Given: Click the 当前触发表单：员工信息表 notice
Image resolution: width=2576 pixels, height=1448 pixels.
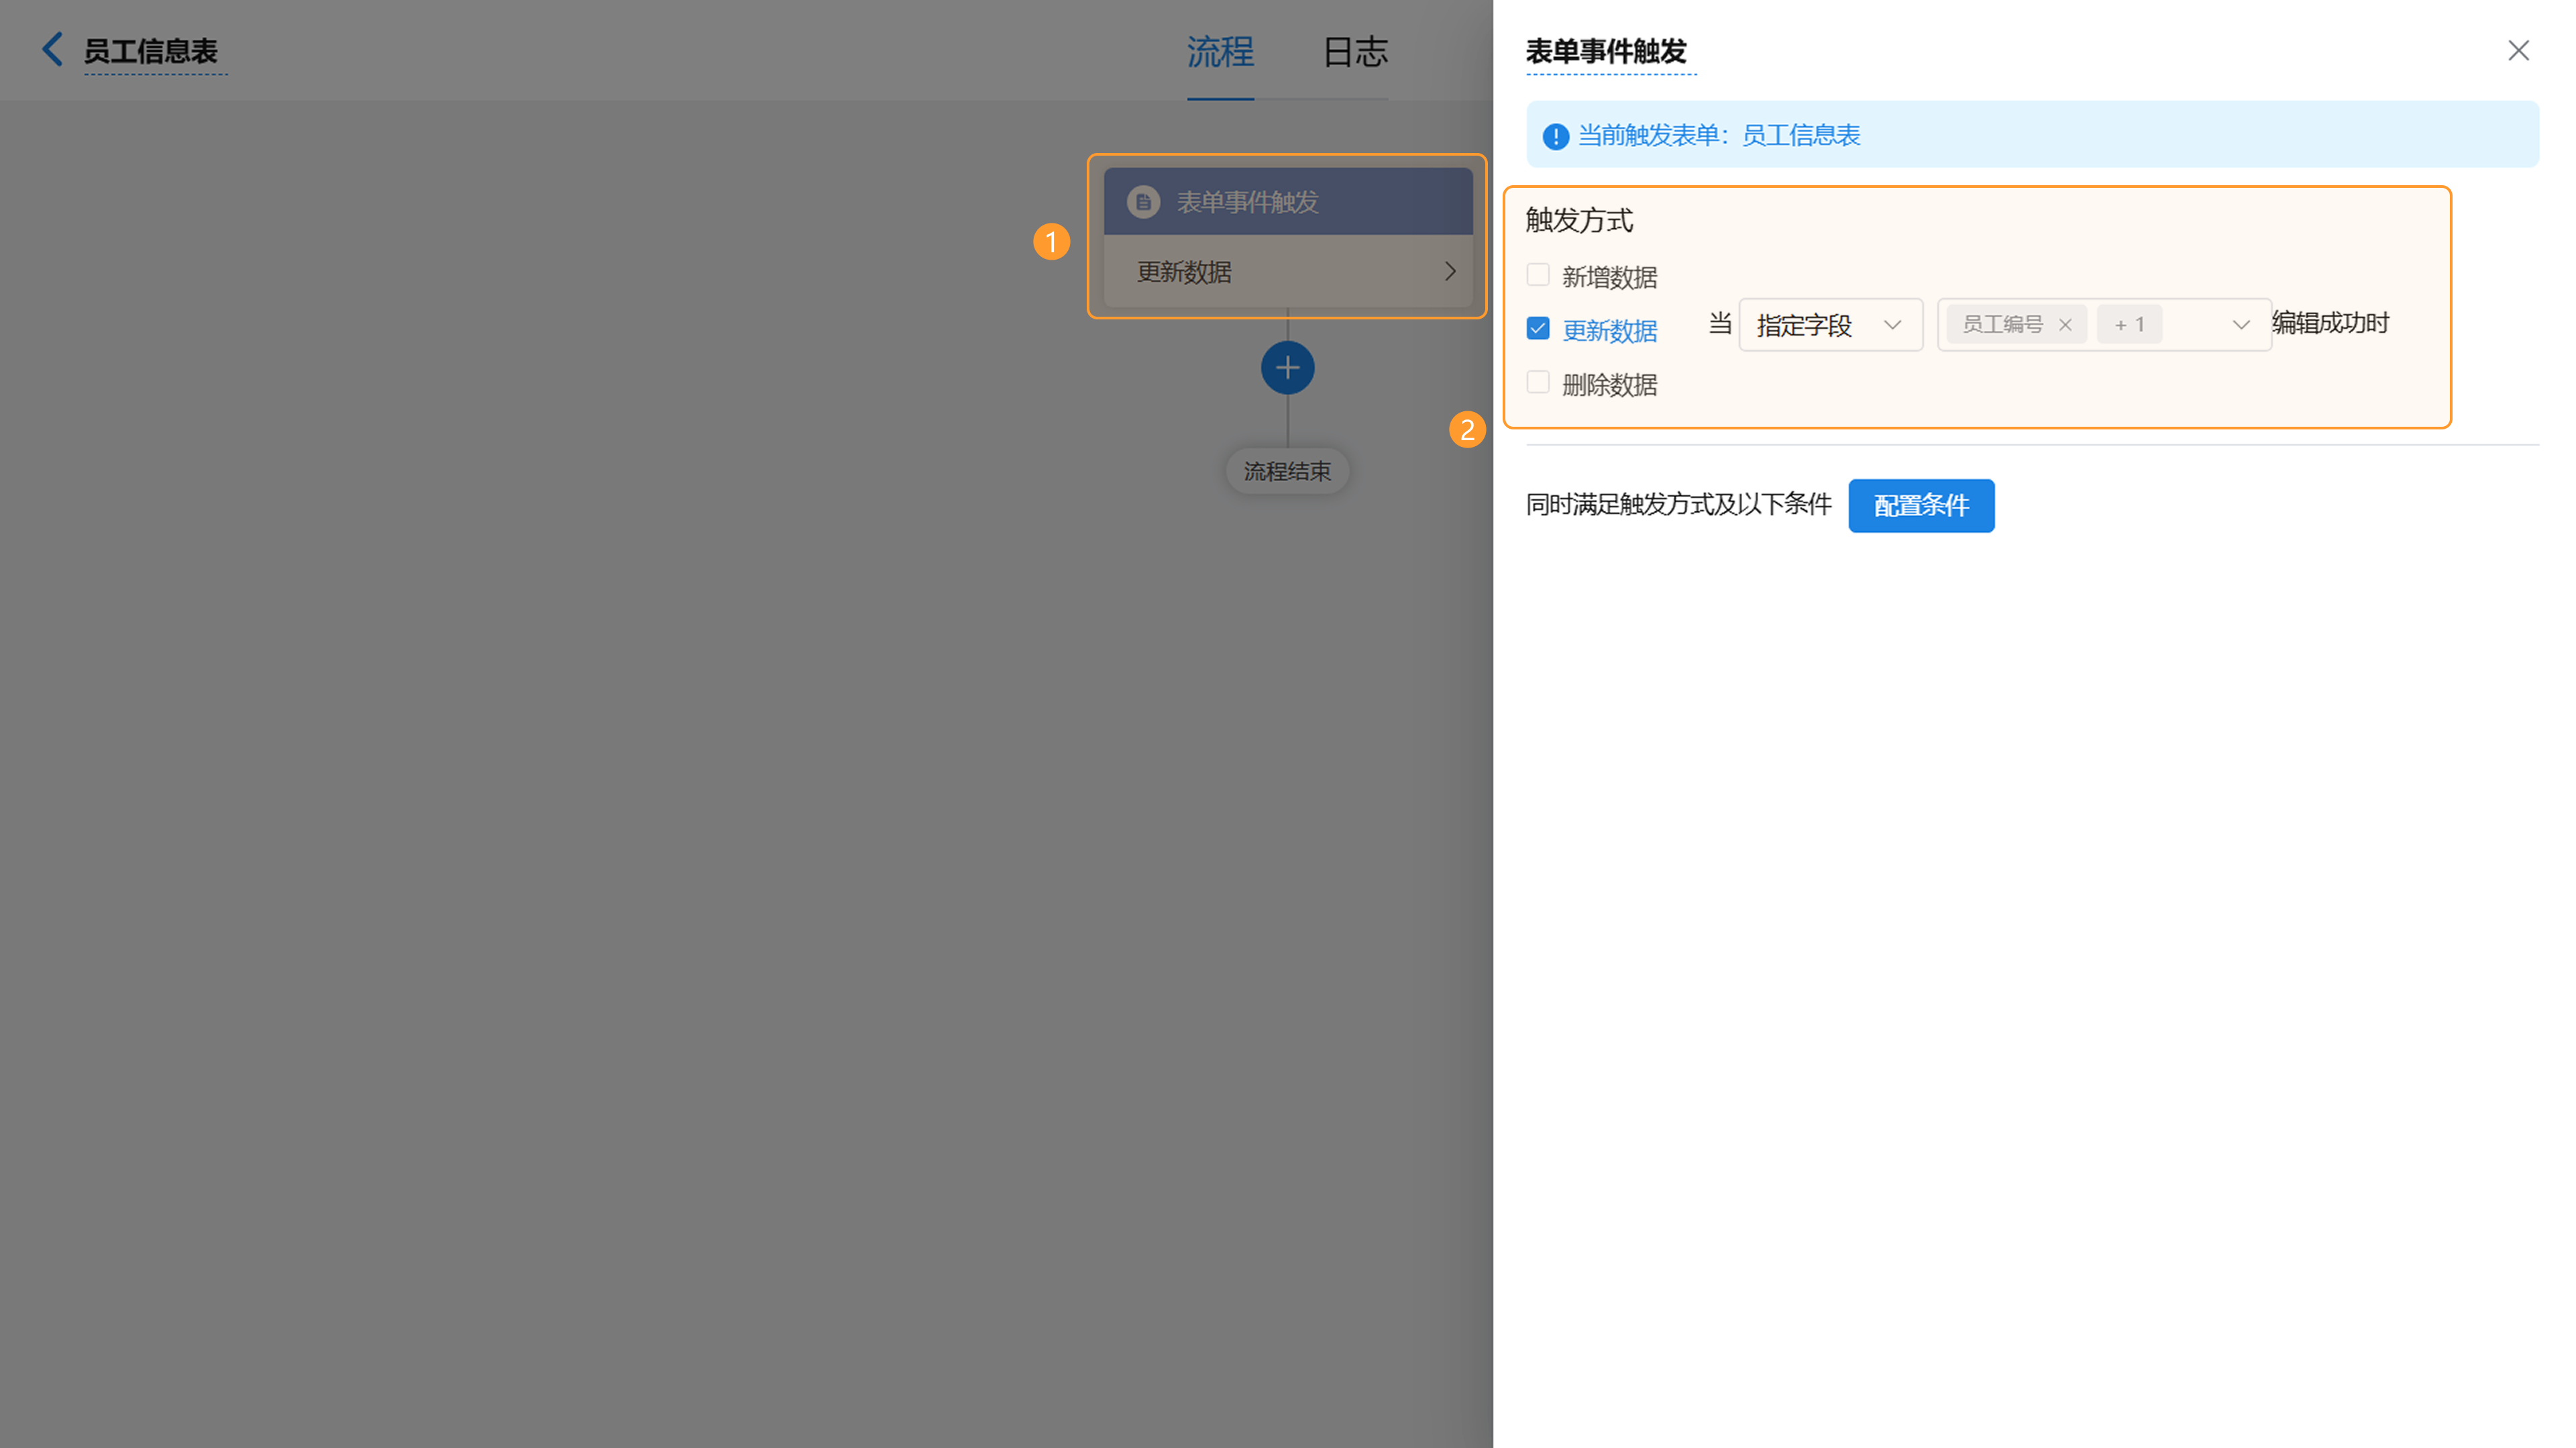Looking at the screenshot, I should [2032, 134].
